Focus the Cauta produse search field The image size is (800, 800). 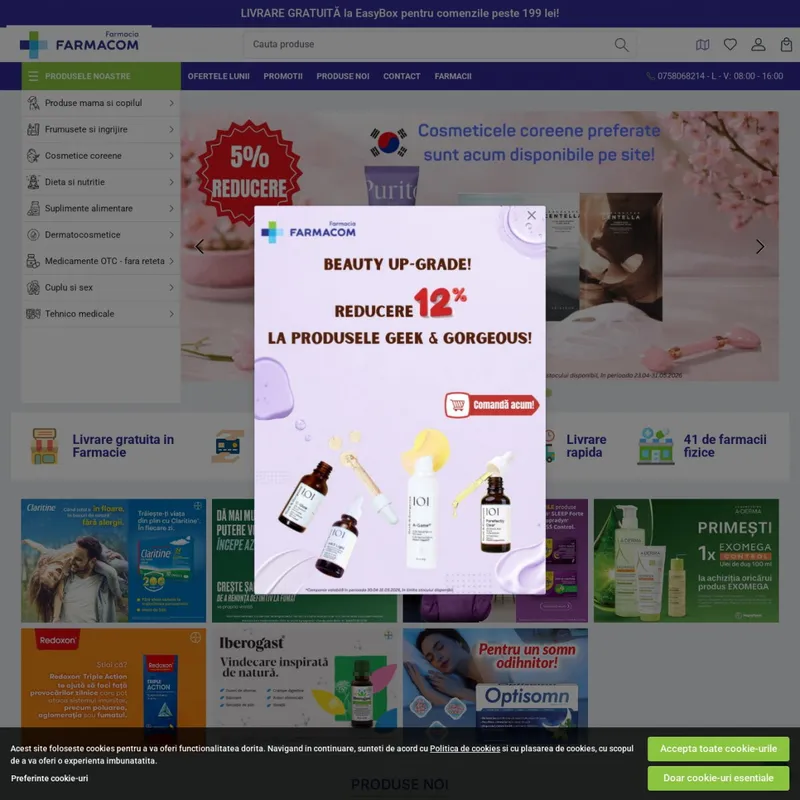click(439, 44)
